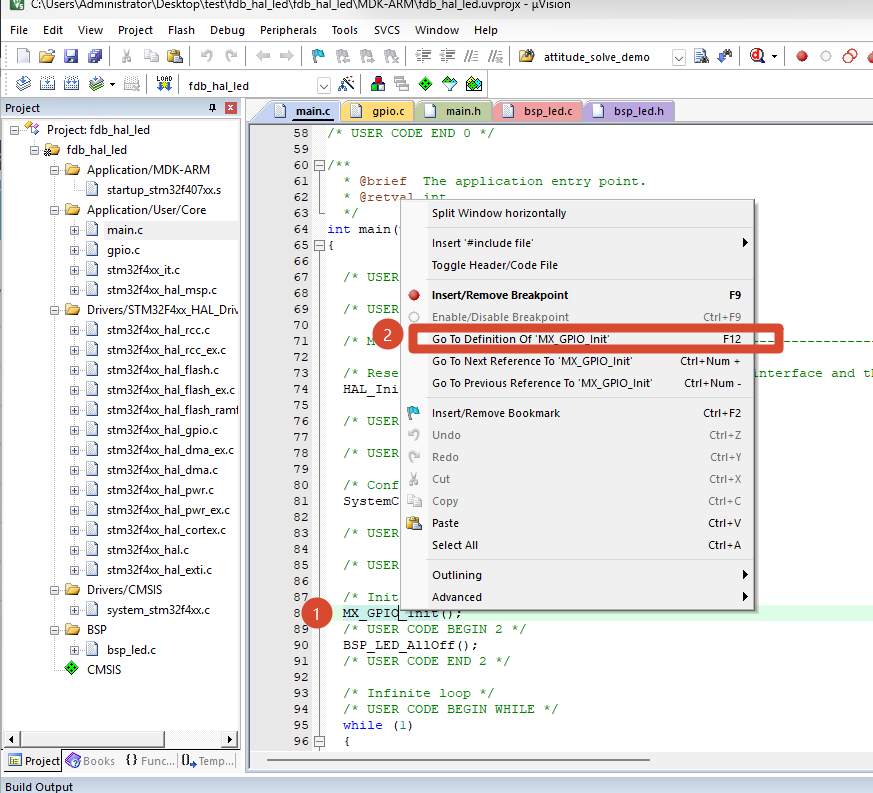Click the LOAD download-to-flash icon
Screen dimensions: 873x793
tap(164, 84)
